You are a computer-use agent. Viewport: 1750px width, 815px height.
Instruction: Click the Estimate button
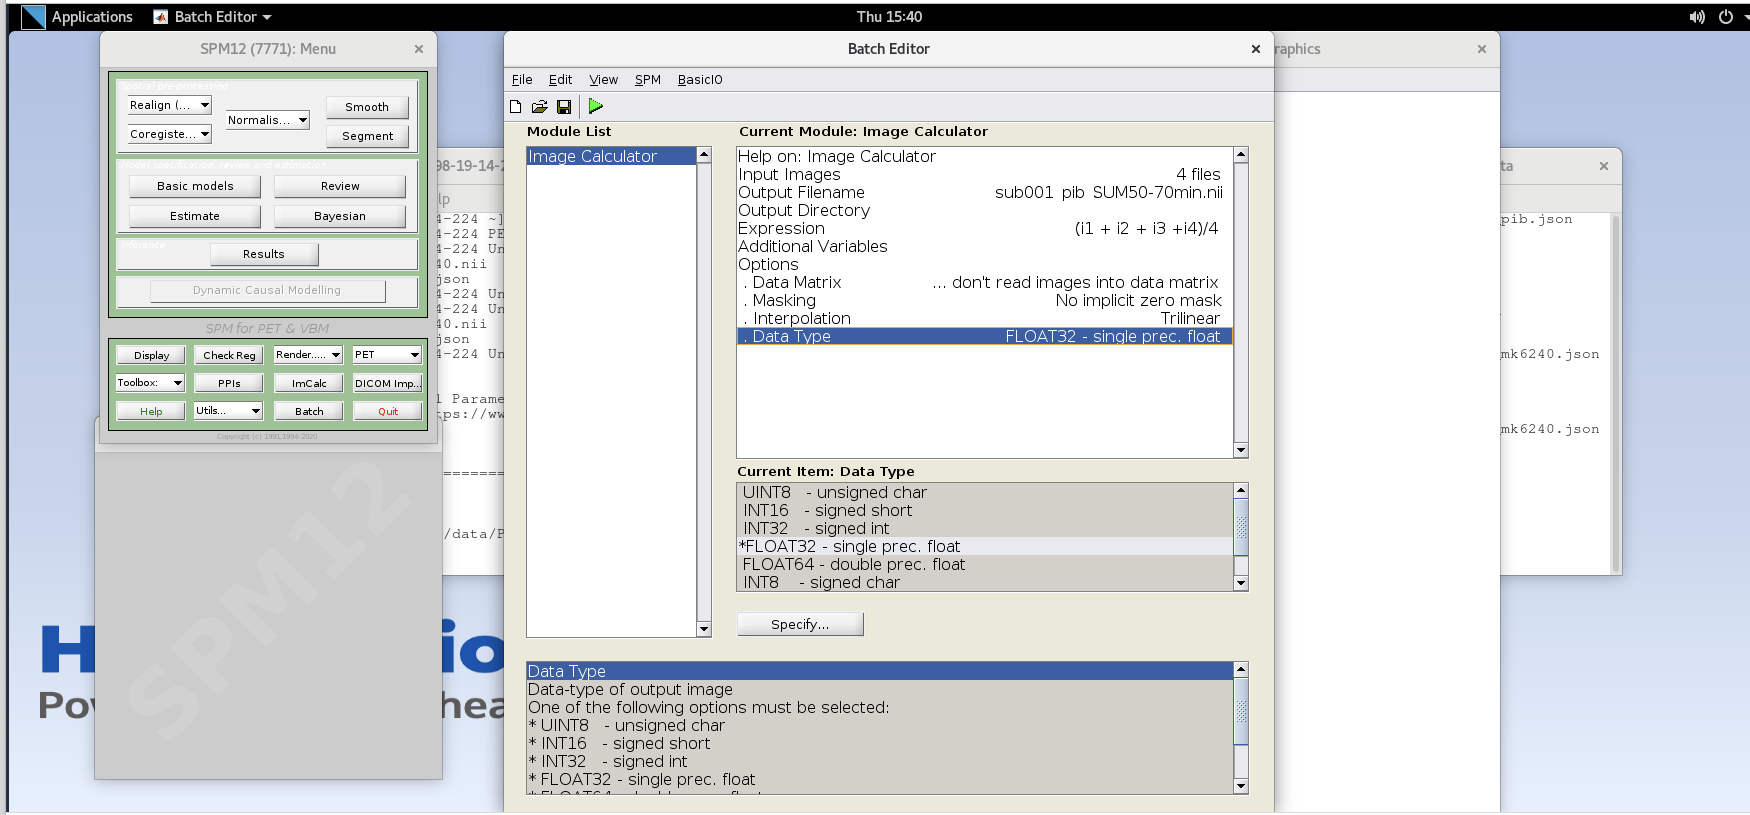point(195,216)
